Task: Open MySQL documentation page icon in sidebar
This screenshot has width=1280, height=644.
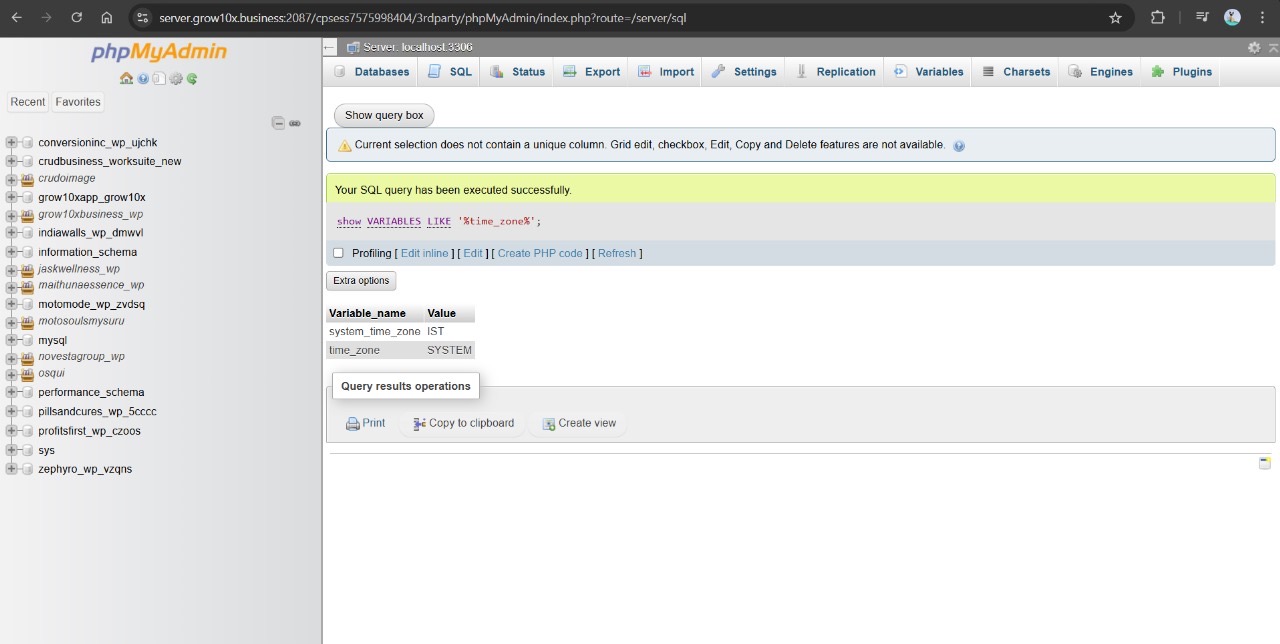Action: (159, 78)
